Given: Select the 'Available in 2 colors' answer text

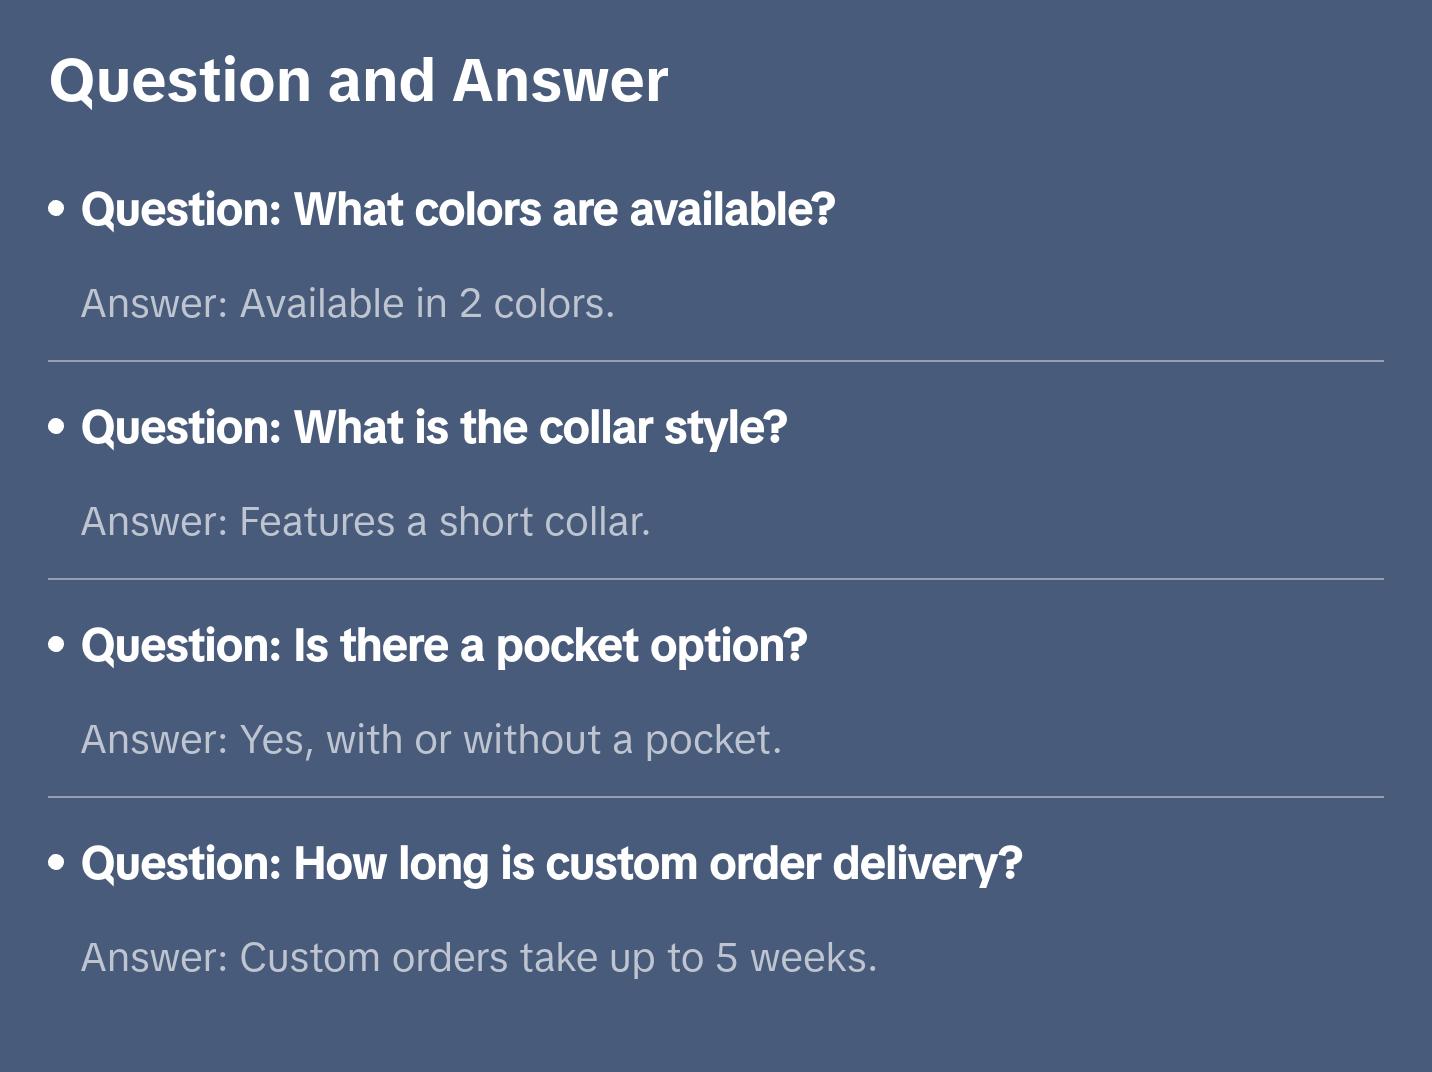Looking at the screenshot, I should [x=347, y=304].
